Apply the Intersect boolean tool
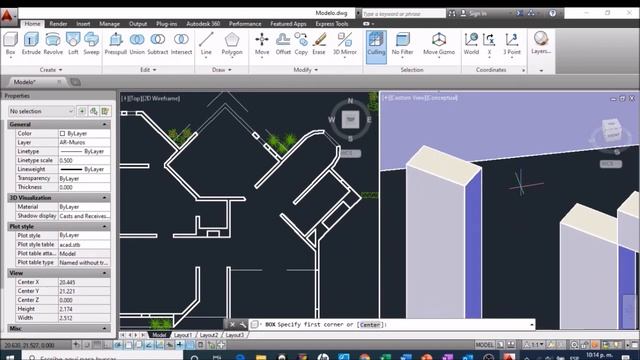Screen dimensions: 640x360 click(x=181, y=44)
